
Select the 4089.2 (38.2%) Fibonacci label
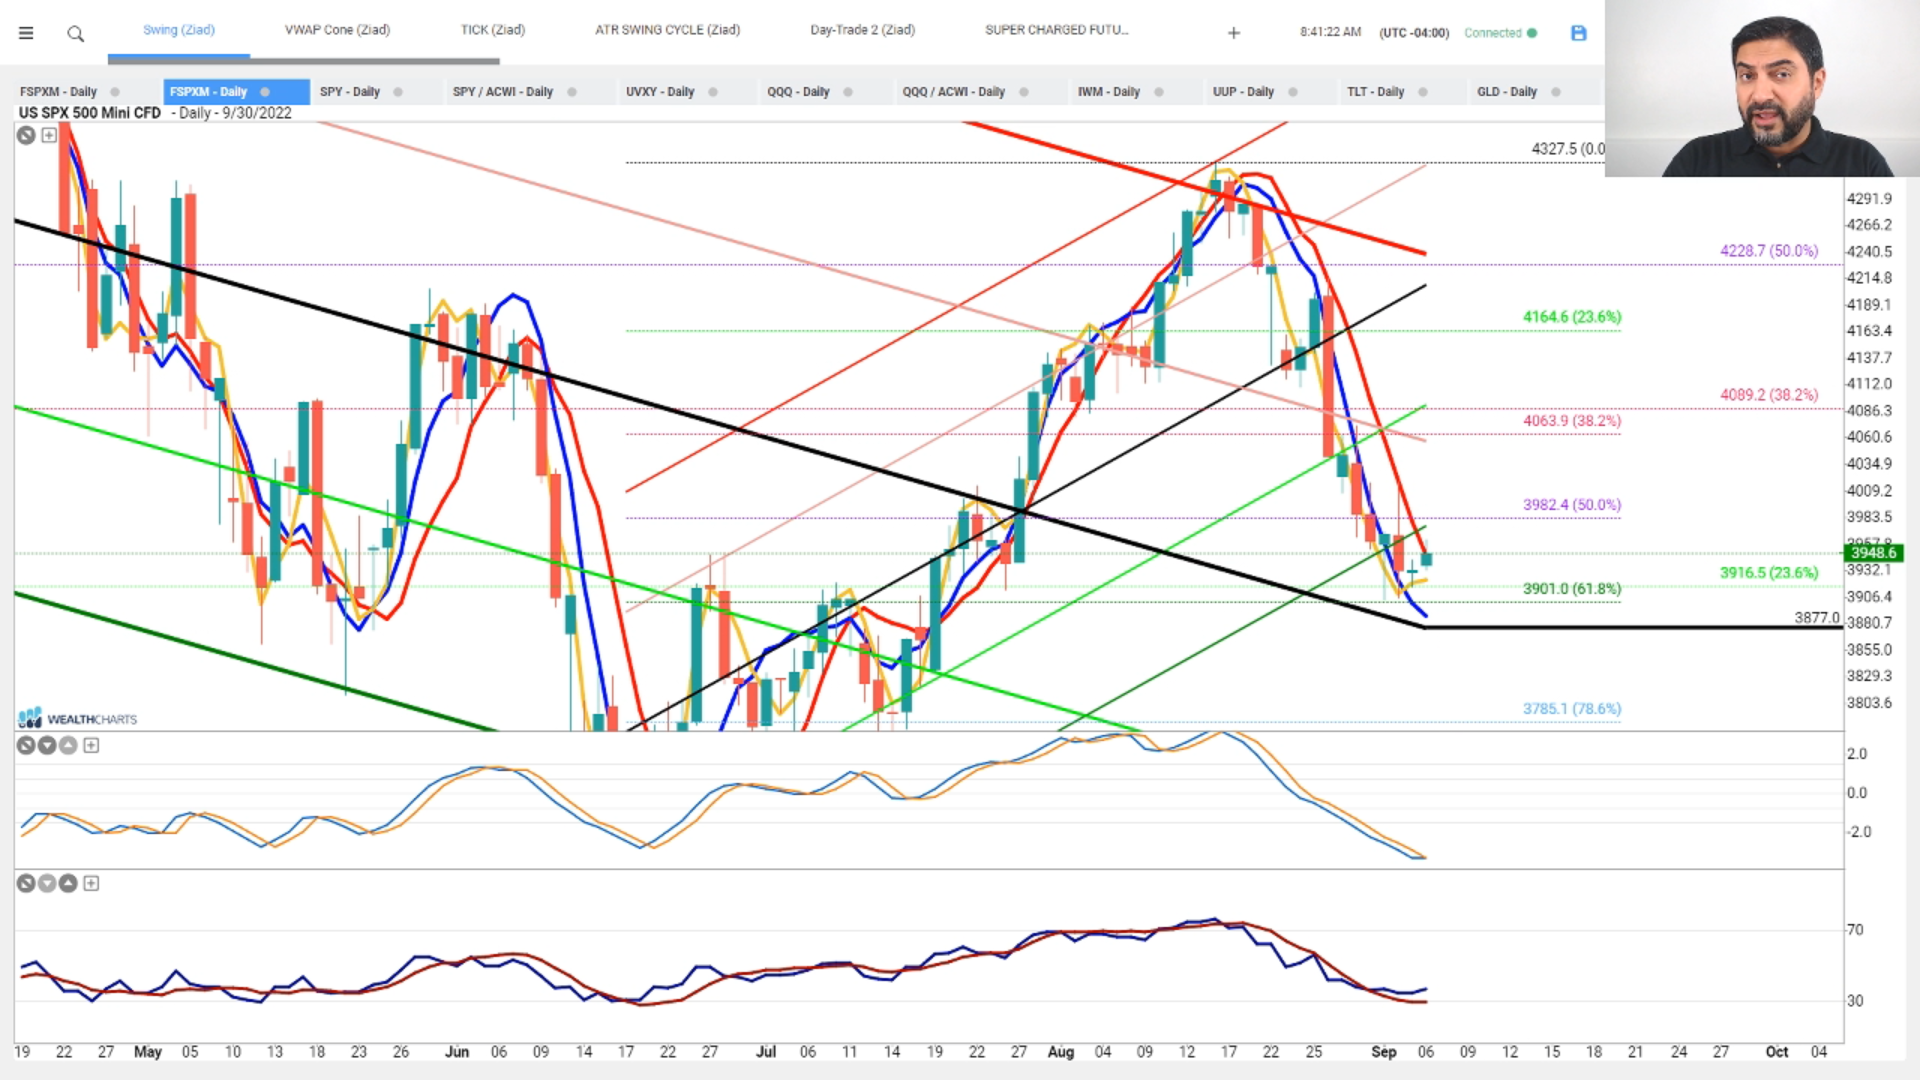click(x=1769, y=395)
